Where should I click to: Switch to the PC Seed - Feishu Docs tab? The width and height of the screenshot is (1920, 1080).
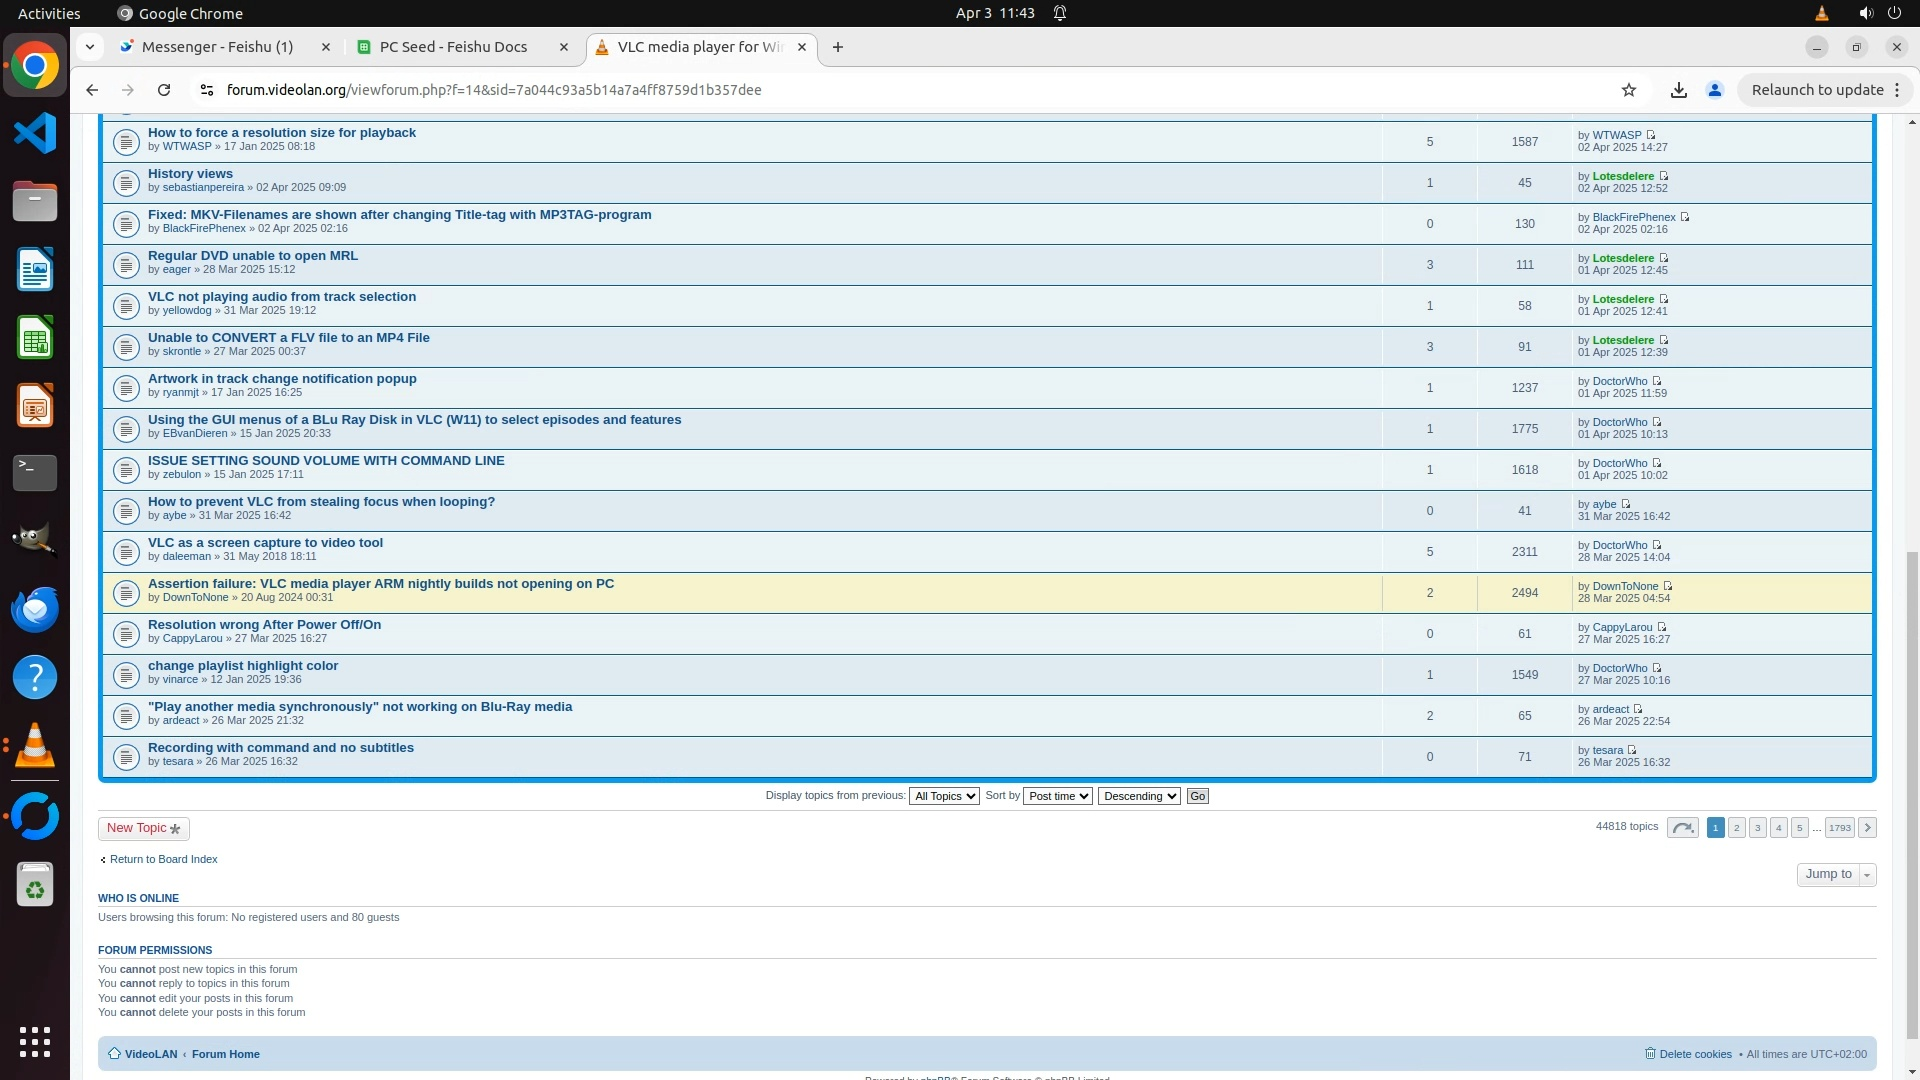pos(453,47)
